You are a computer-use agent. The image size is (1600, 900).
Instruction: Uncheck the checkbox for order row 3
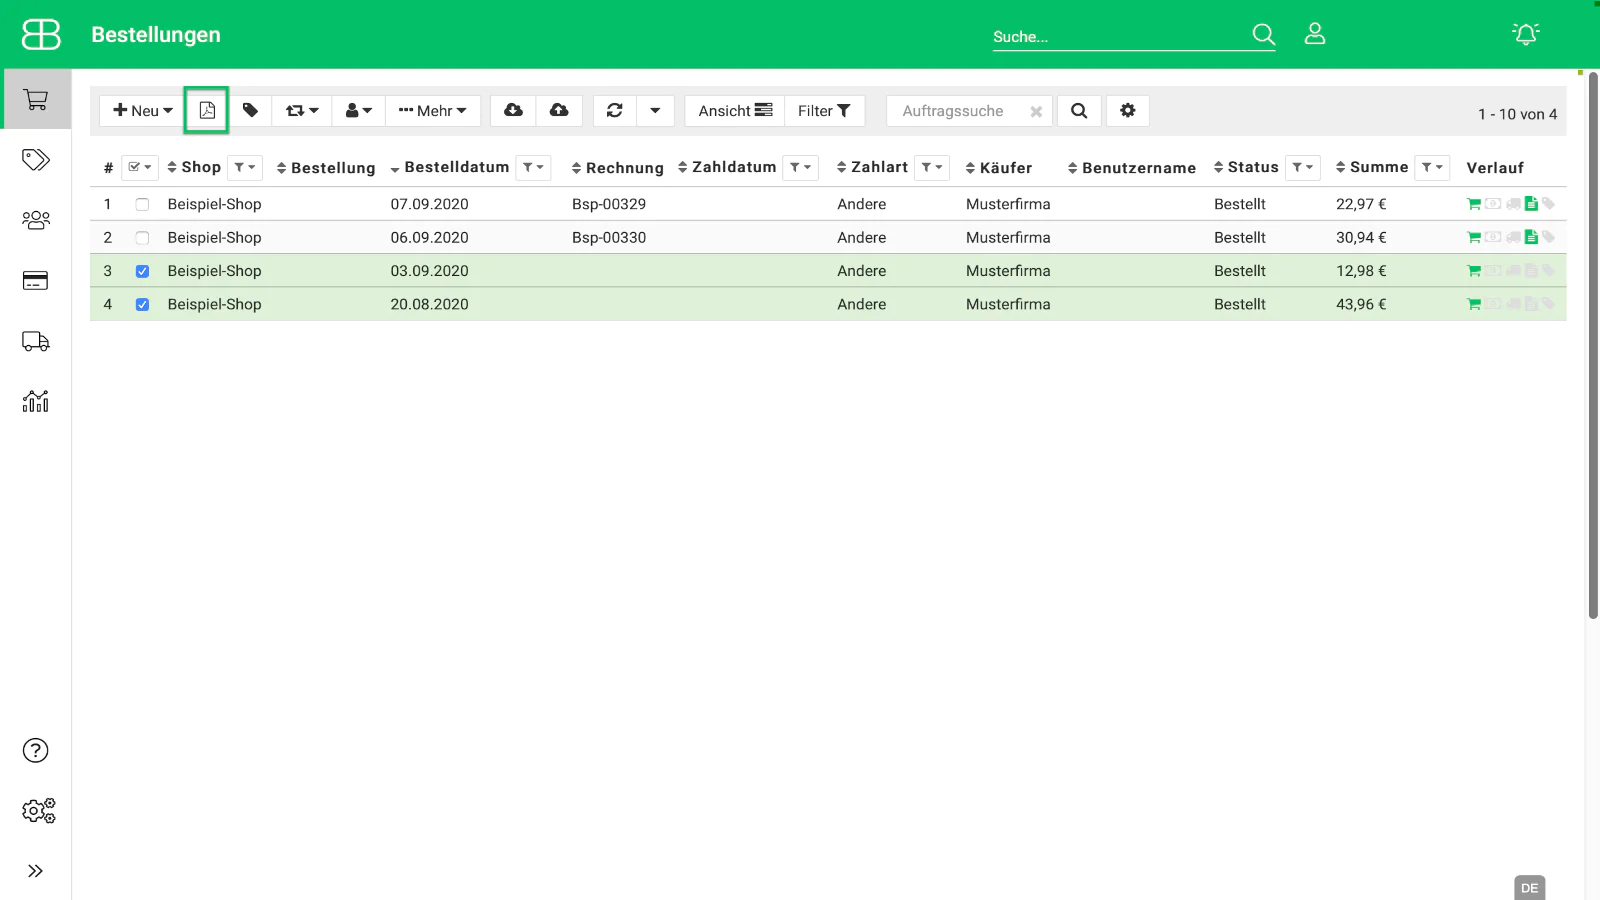pyautogui.click(x=142, y=271)
